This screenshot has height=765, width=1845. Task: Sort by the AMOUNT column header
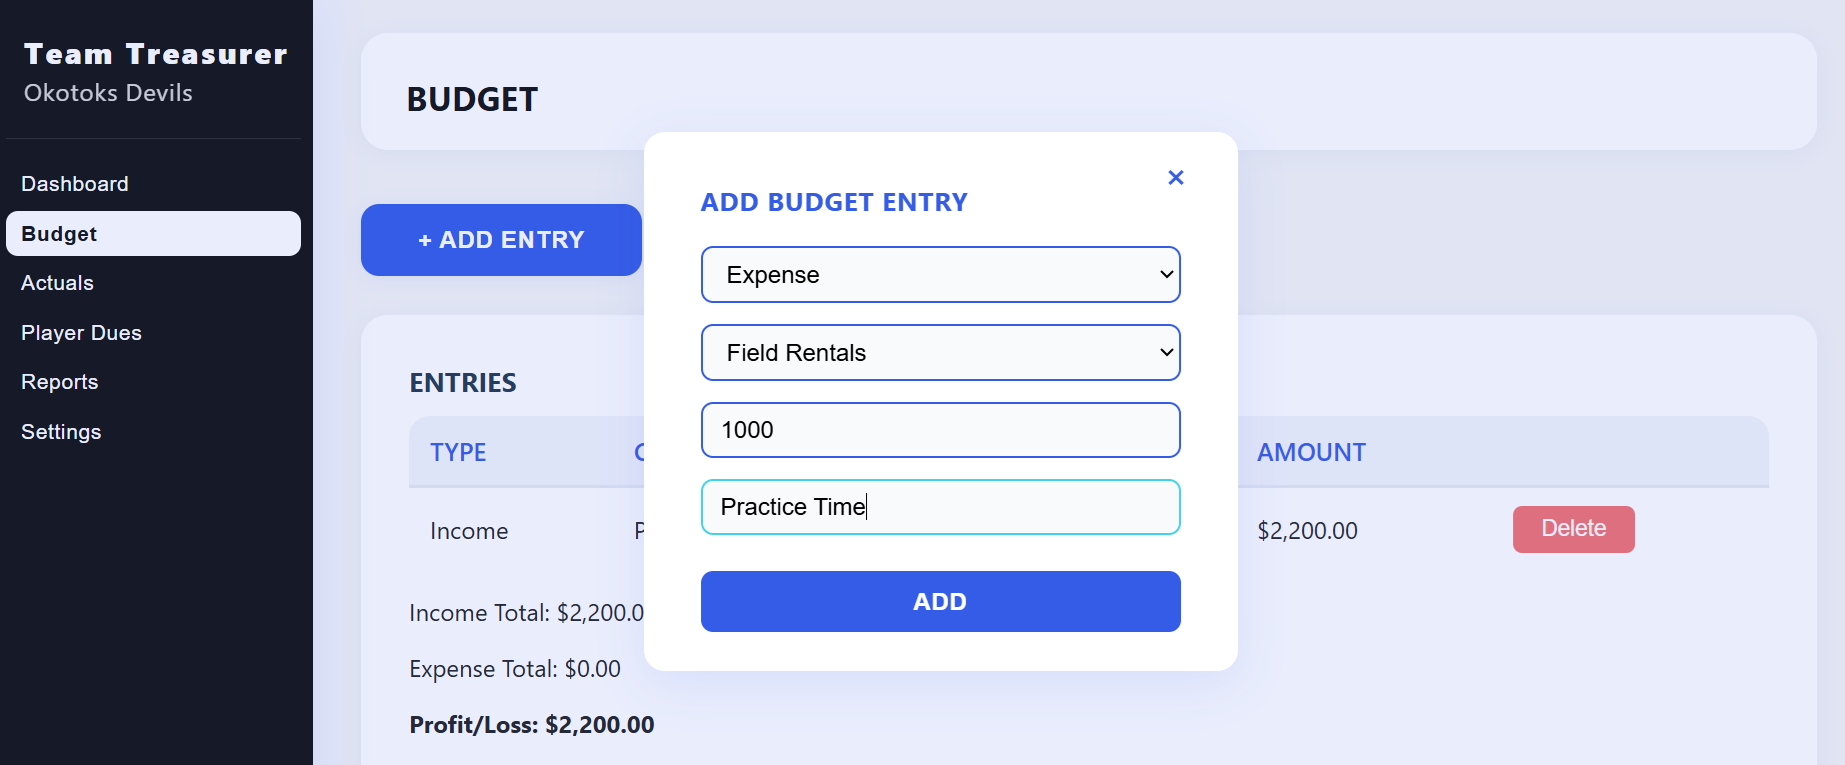pos(1310,452)
